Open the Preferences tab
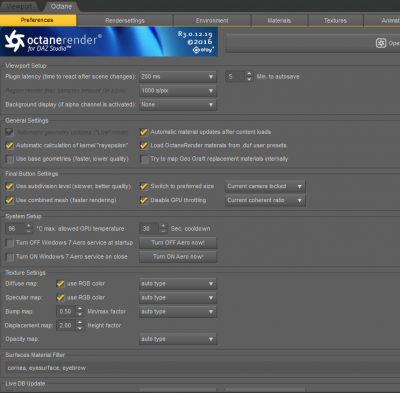Image resolution: width=400 pixels, height=393 pixels. tap(38, 20)
